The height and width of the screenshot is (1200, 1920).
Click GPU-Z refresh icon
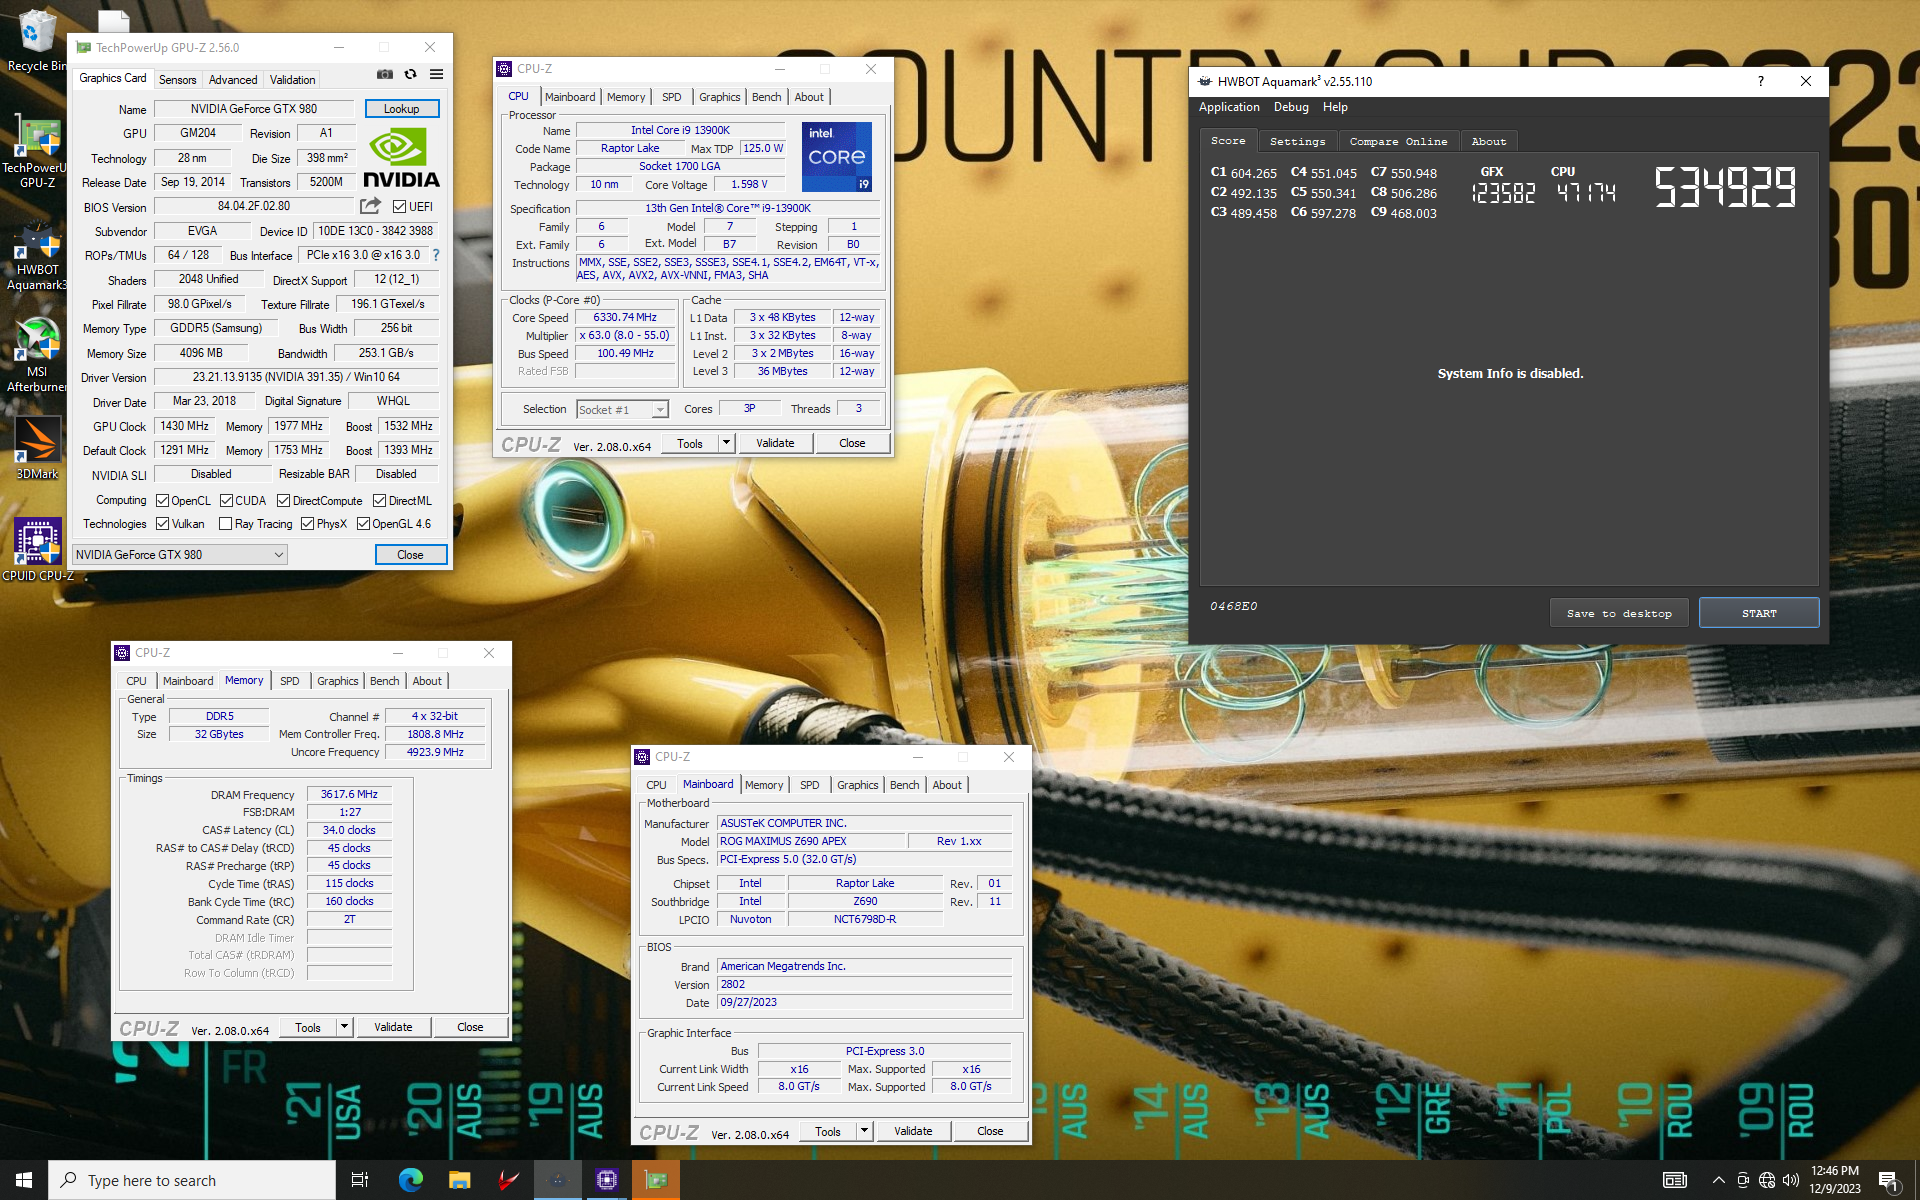(x=410, y=74)
